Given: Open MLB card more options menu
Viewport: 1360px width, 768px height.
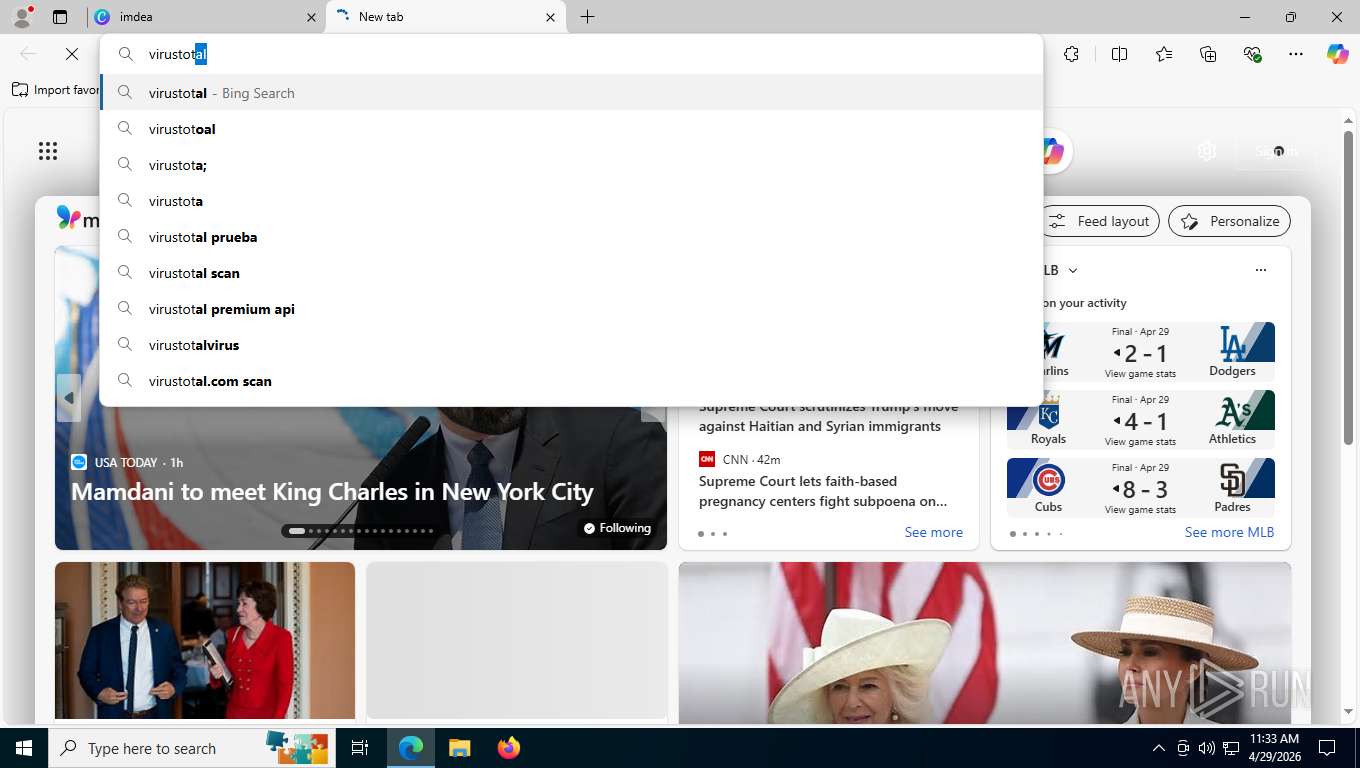Looking at the screenshot, I should coord(1261,270).
